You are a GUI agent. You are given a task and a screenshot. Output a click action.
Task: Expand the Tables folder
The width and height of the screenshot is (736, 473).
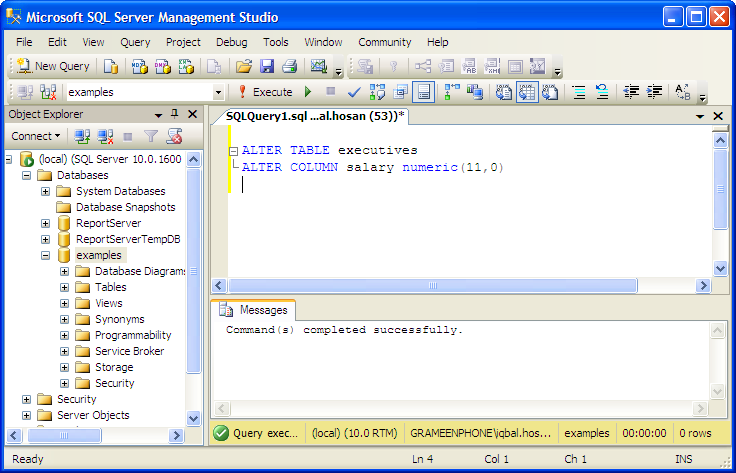click(64, 287)
